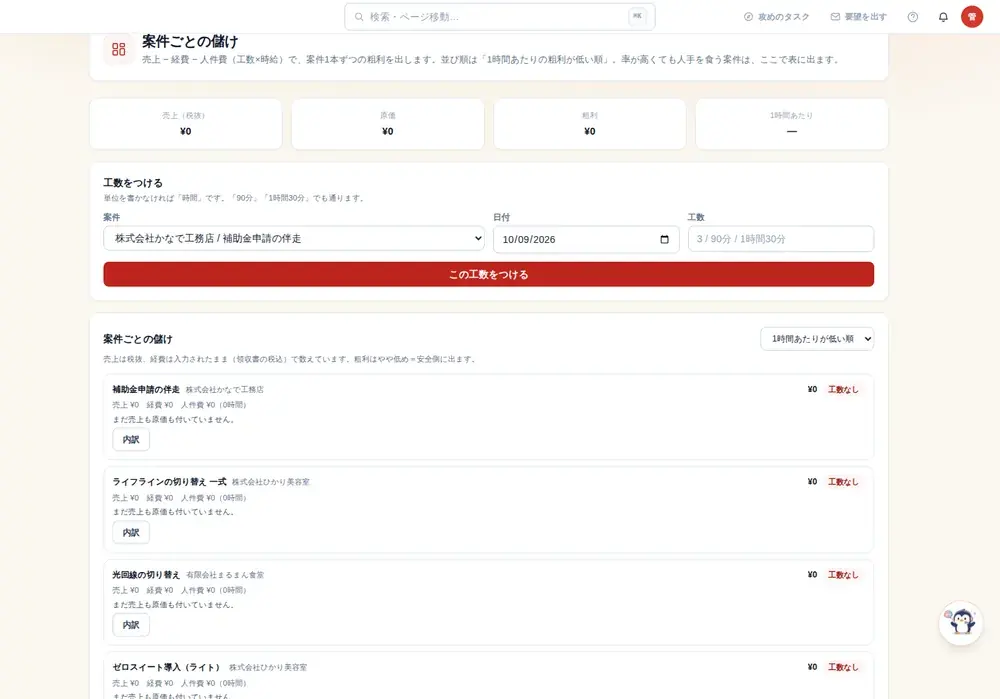Click 工数なし badge on 光回線の切り替え

(843, 575)
